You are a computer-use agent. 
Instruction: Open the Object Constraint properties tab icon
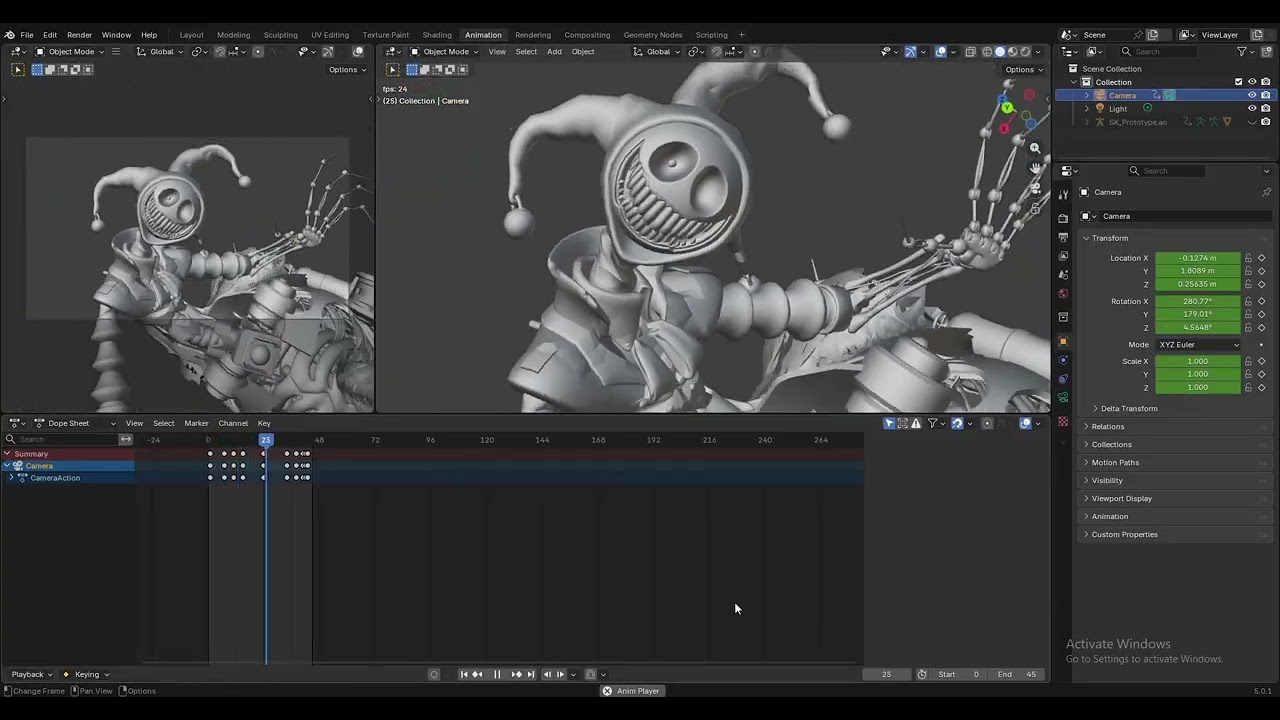[x=1063, y=379]
